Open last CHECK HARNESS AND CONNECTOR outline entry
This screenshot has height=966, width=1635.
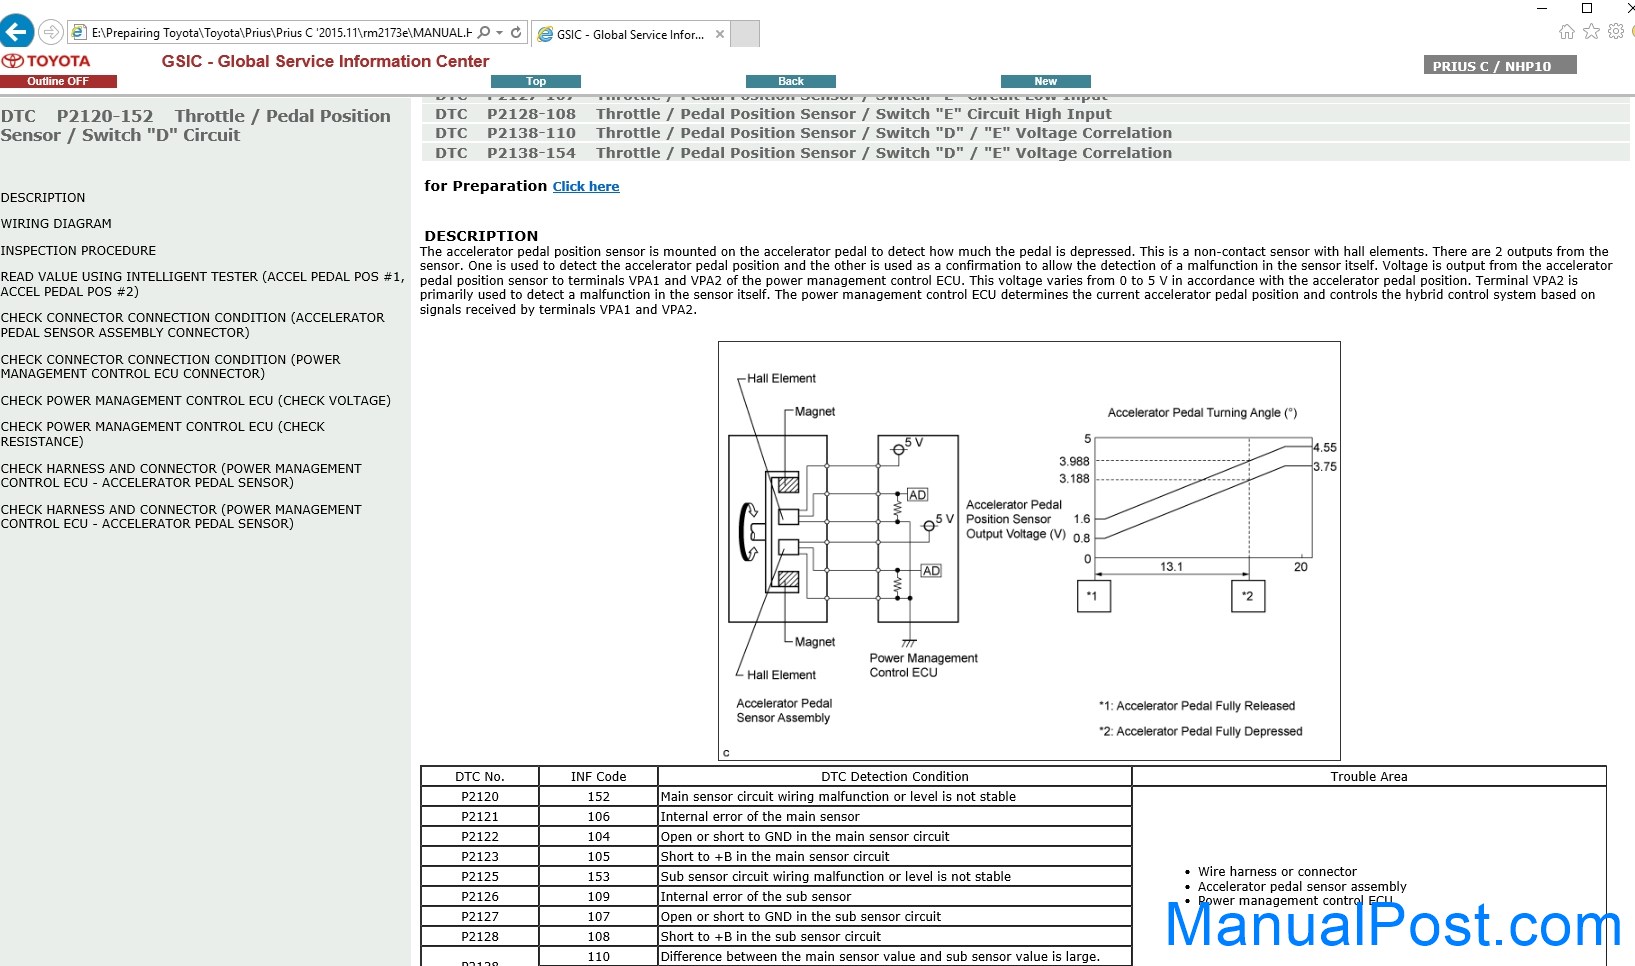click(x=181, y=516)
